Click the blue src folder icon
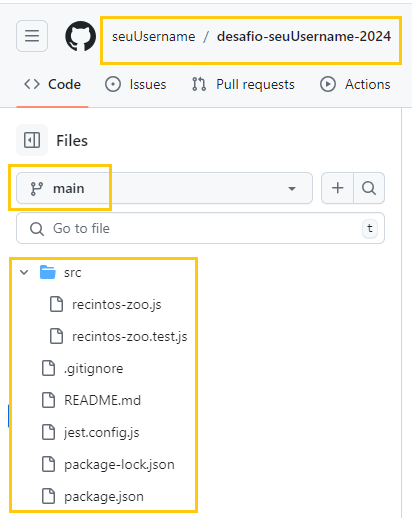The height and width of the screenshot is (518, 412). (48, 272)
